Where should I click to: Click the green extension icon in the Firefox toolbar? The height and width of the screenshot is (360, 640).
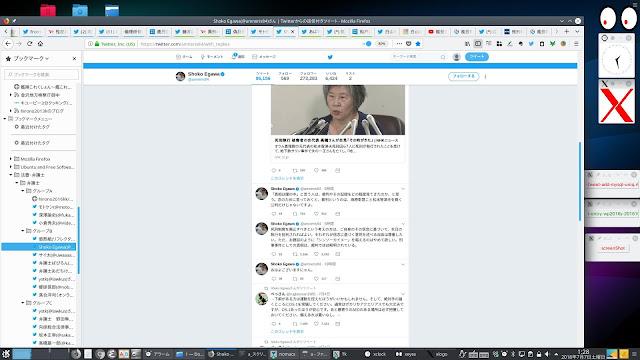[x=552, y=44]
